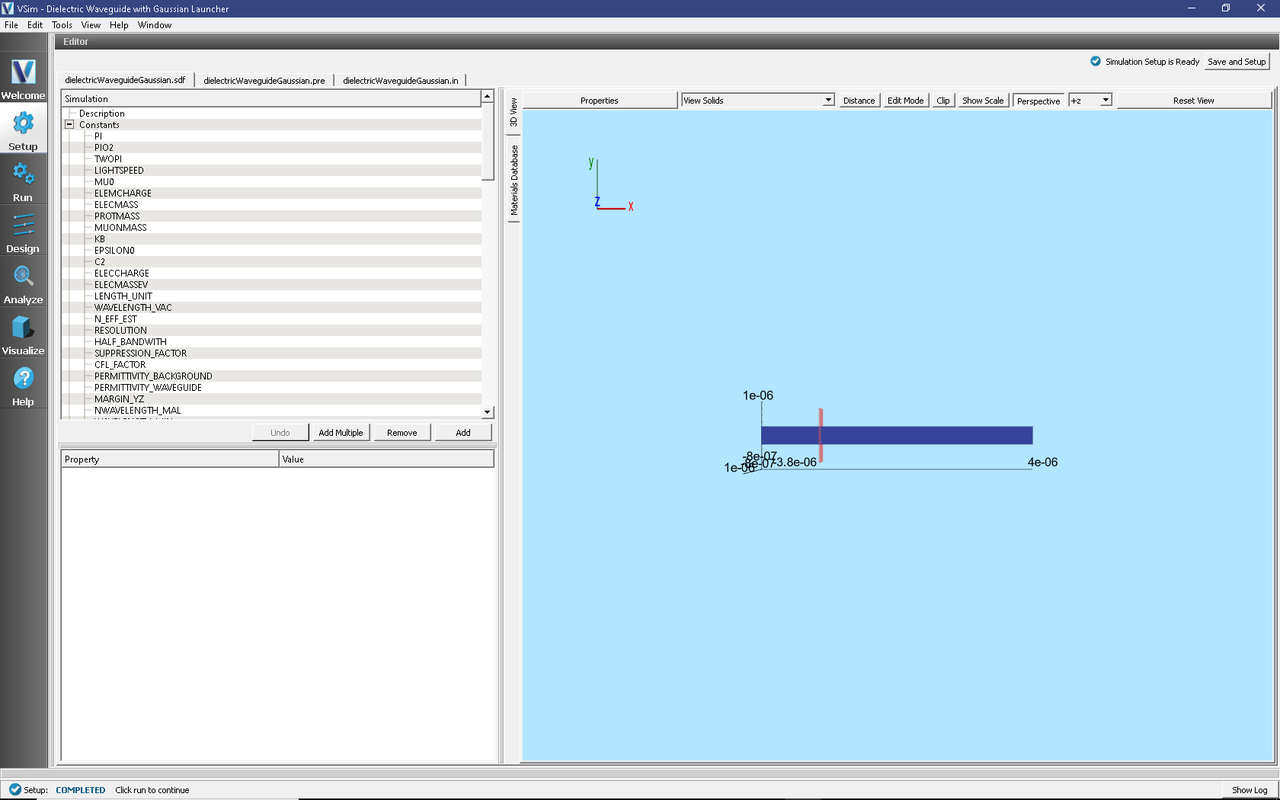Click the tree scroll down arrow
This screenshot has height=800, width=1280.
[x=487, y=412]
